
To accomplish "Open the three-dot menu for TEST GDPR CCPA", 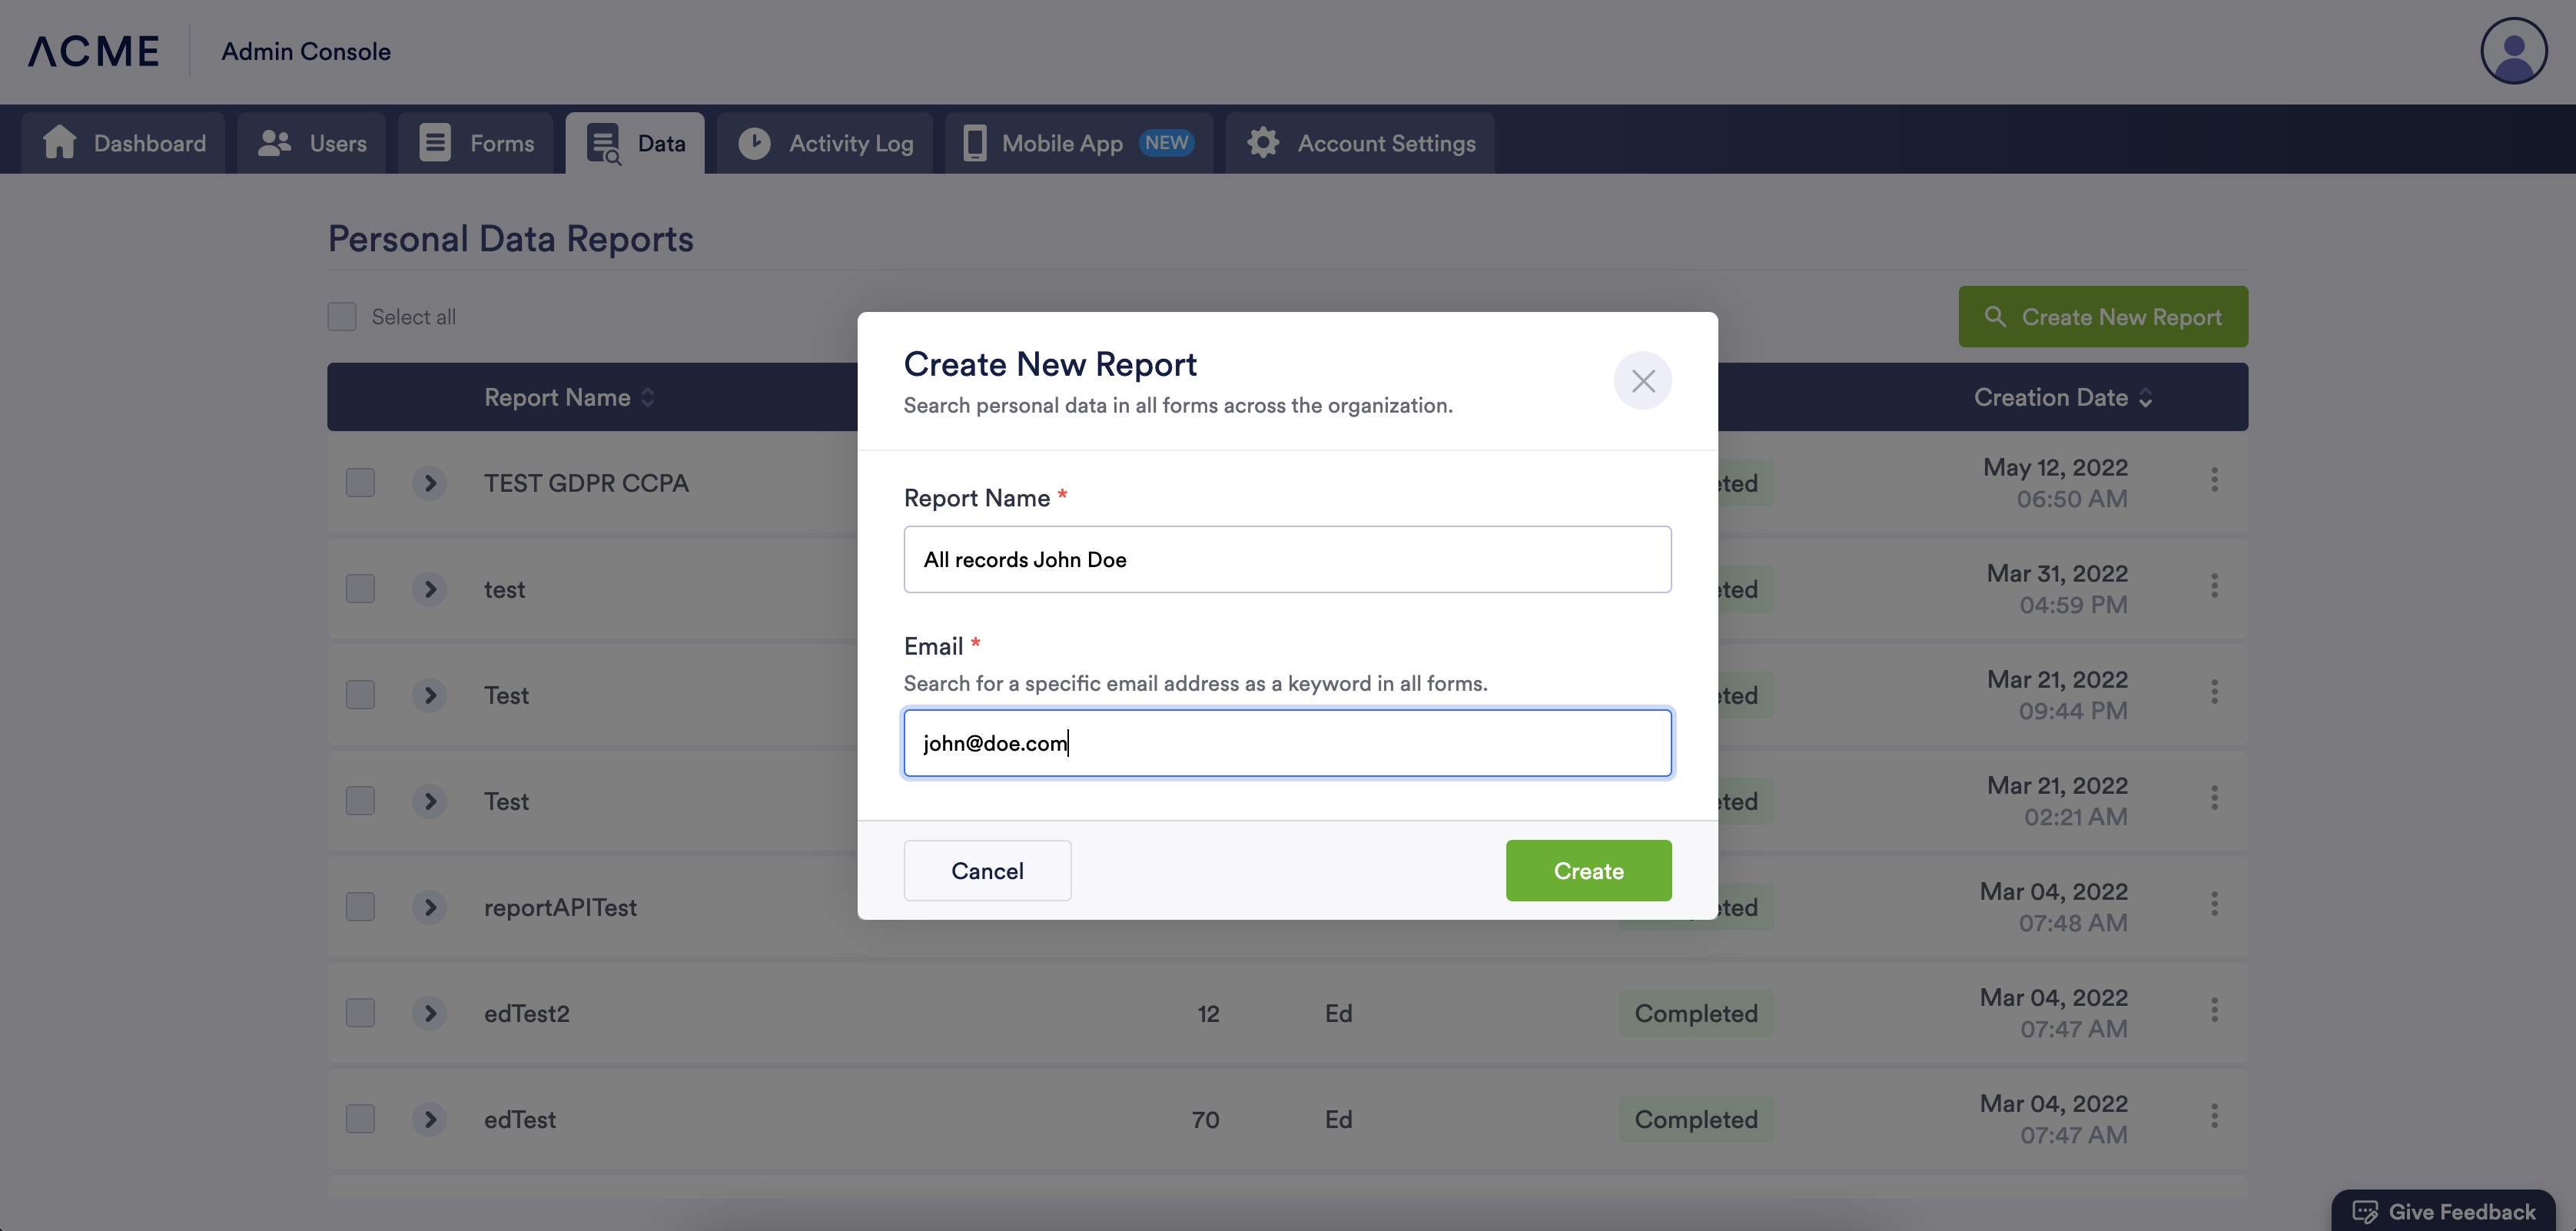I will coord(2214,480).
